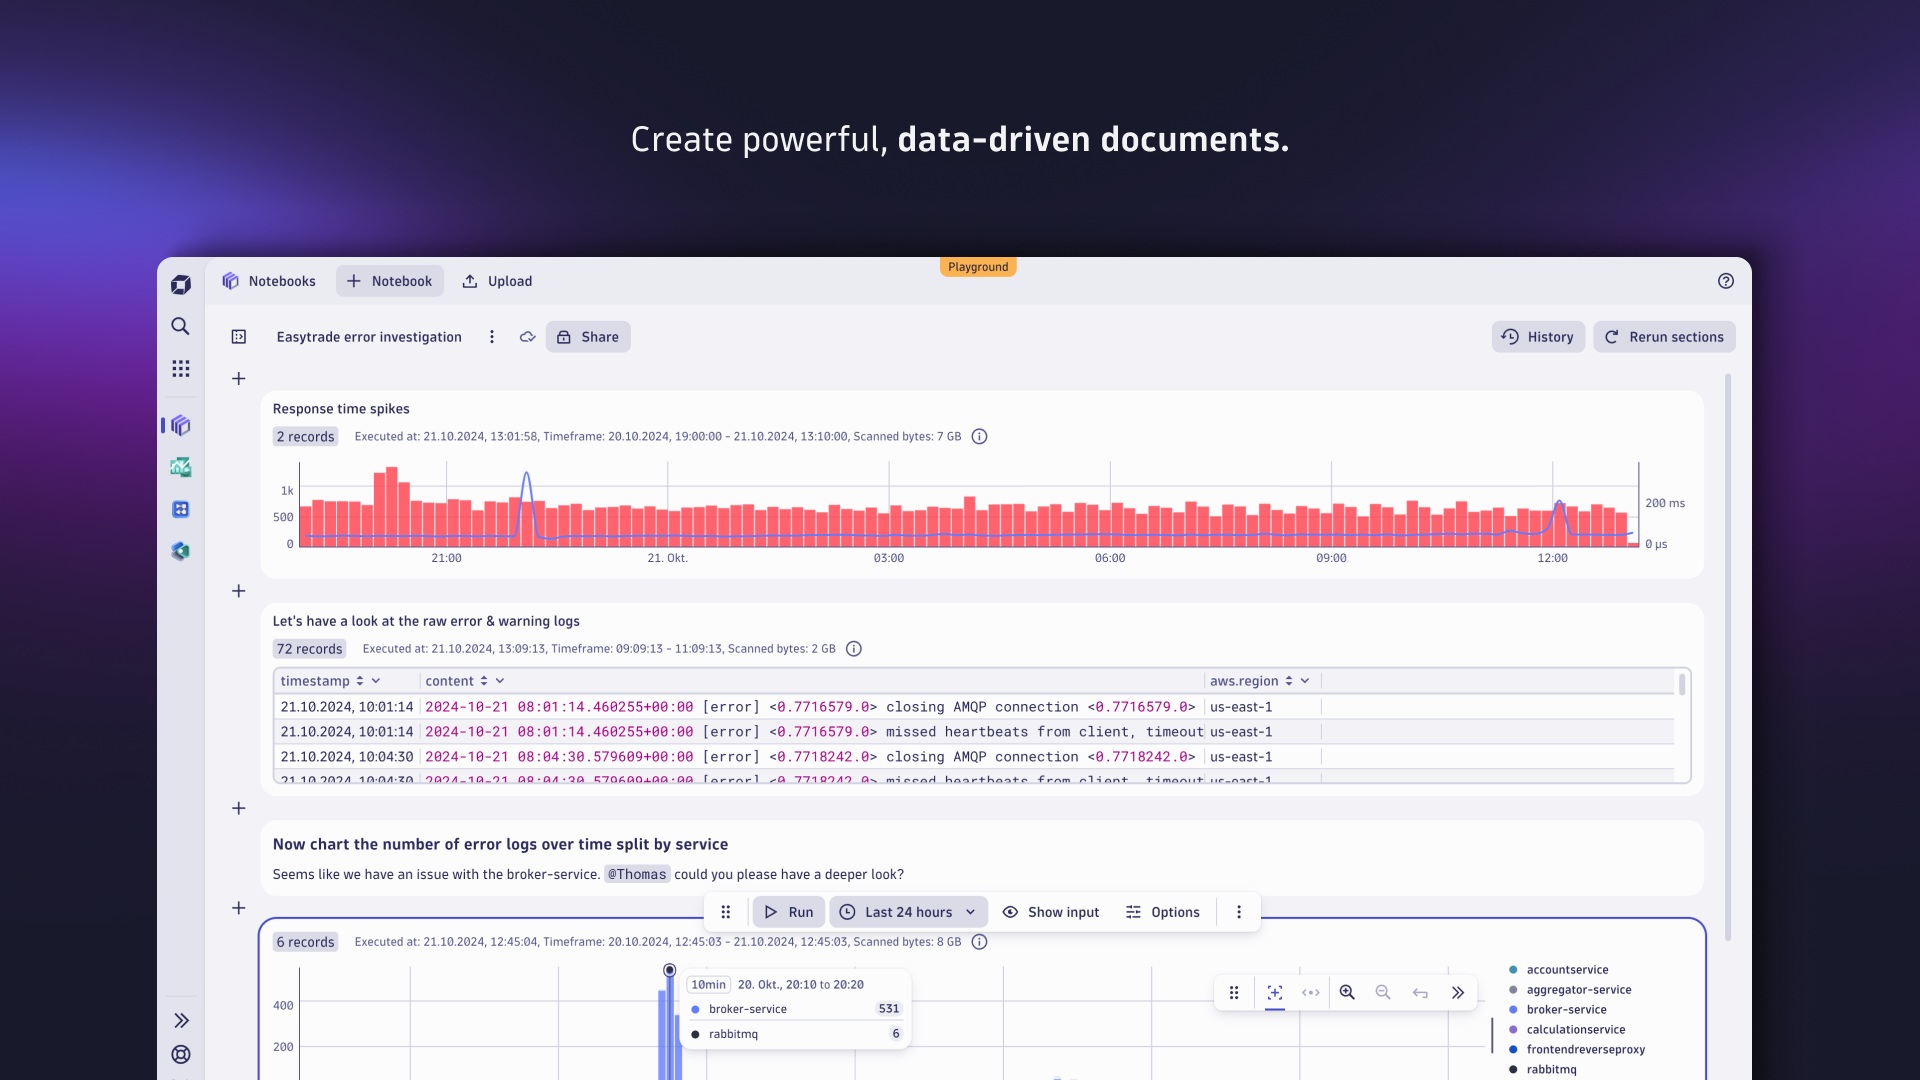This screenshot has width=1920, height=1080.
Task: Open the content column menu chevron
Action: click(x=500, y=681)
